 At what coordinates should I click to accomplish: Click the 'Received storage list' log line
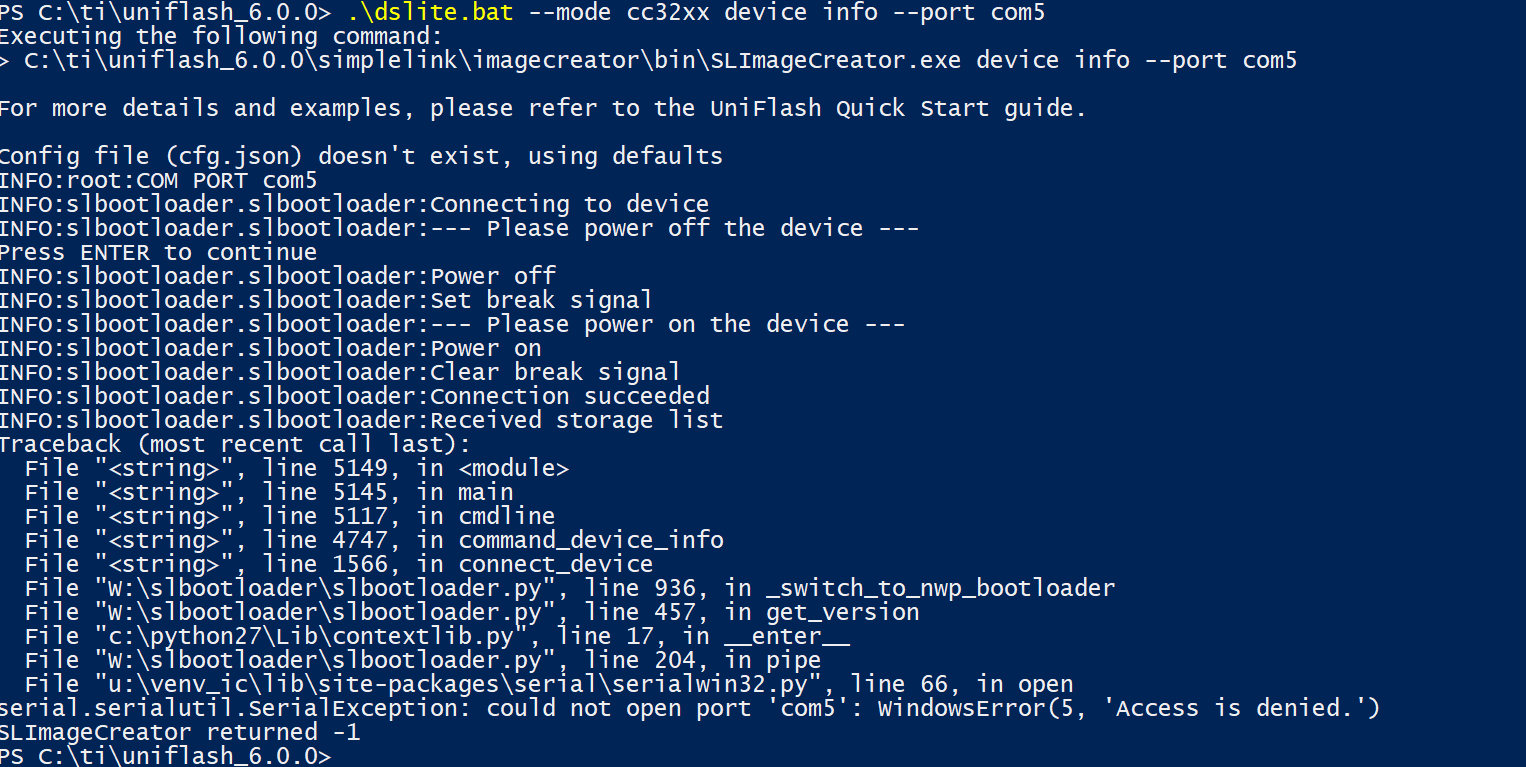(x=361, y=421)
